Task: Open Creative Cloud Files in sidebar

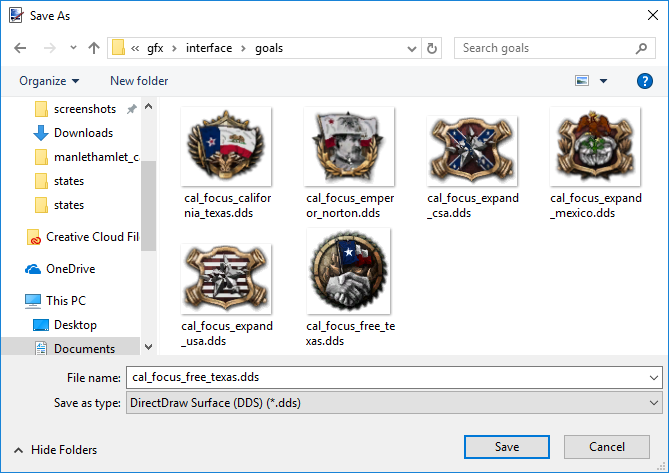Action: (83, 237)
